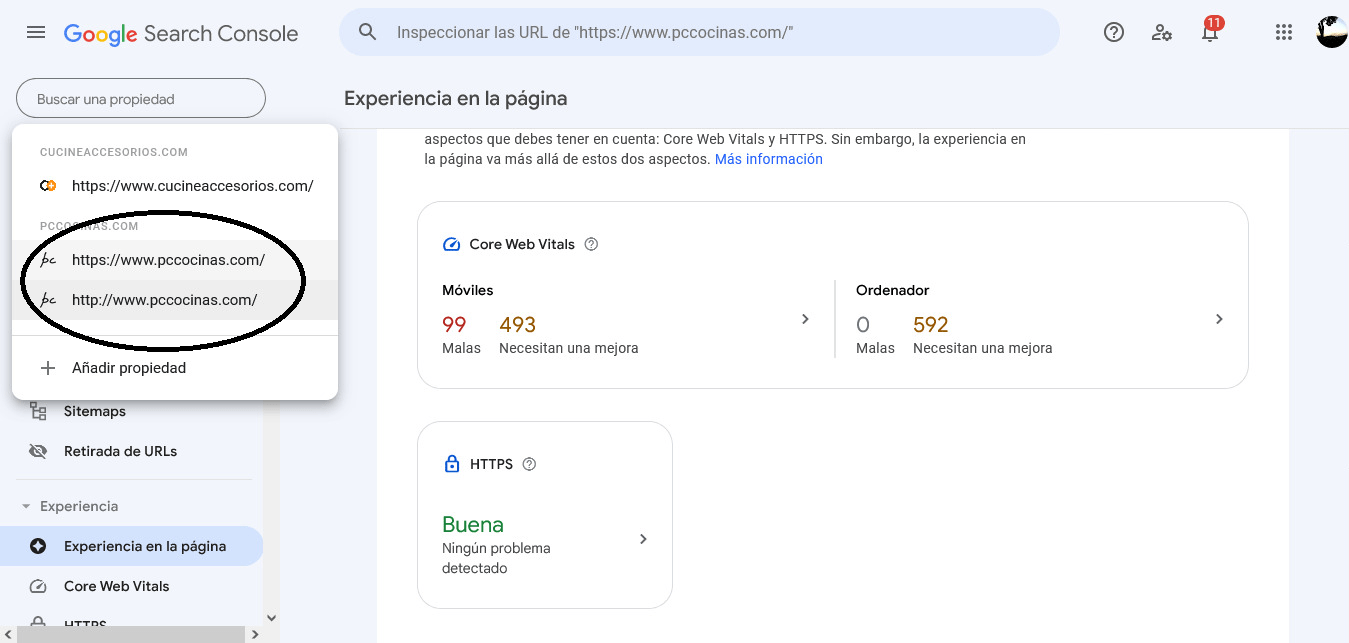Open the main hamburger menu
1349x643 pixels.
coord(36,32)
